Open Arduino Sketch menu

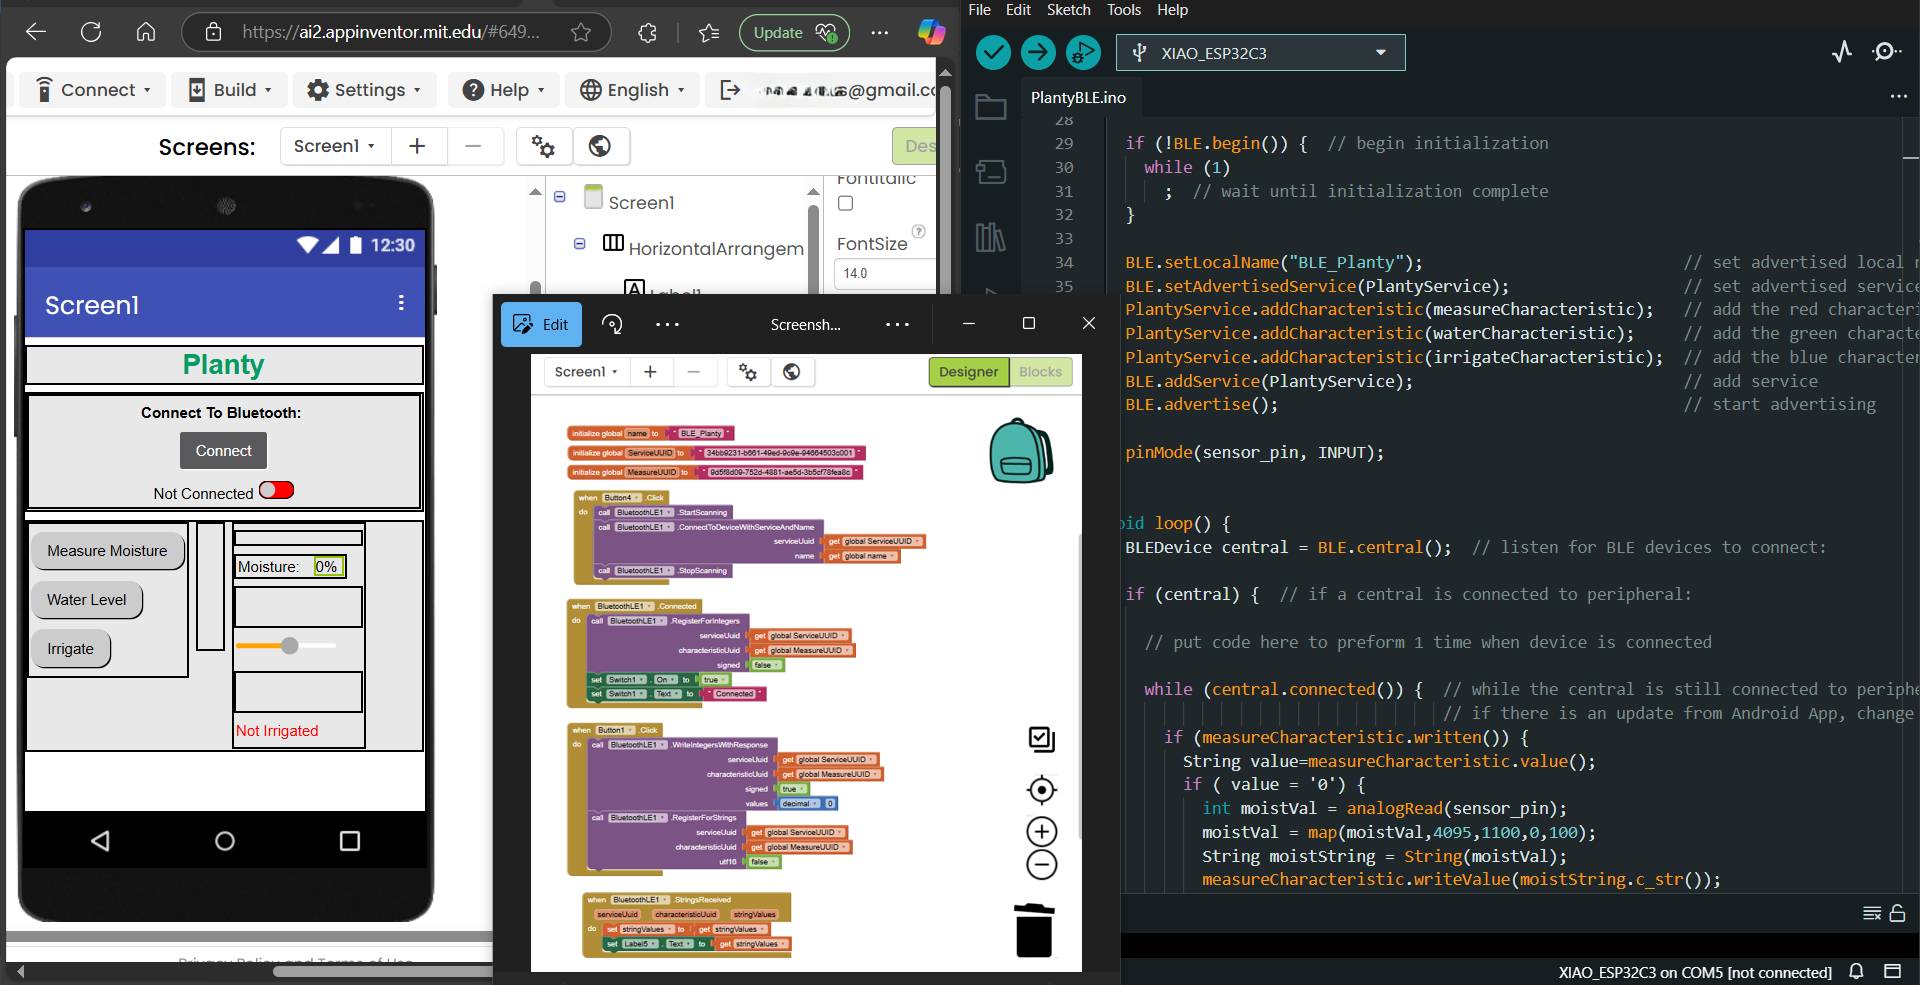pyautogui.click(x=1068, y=10)
